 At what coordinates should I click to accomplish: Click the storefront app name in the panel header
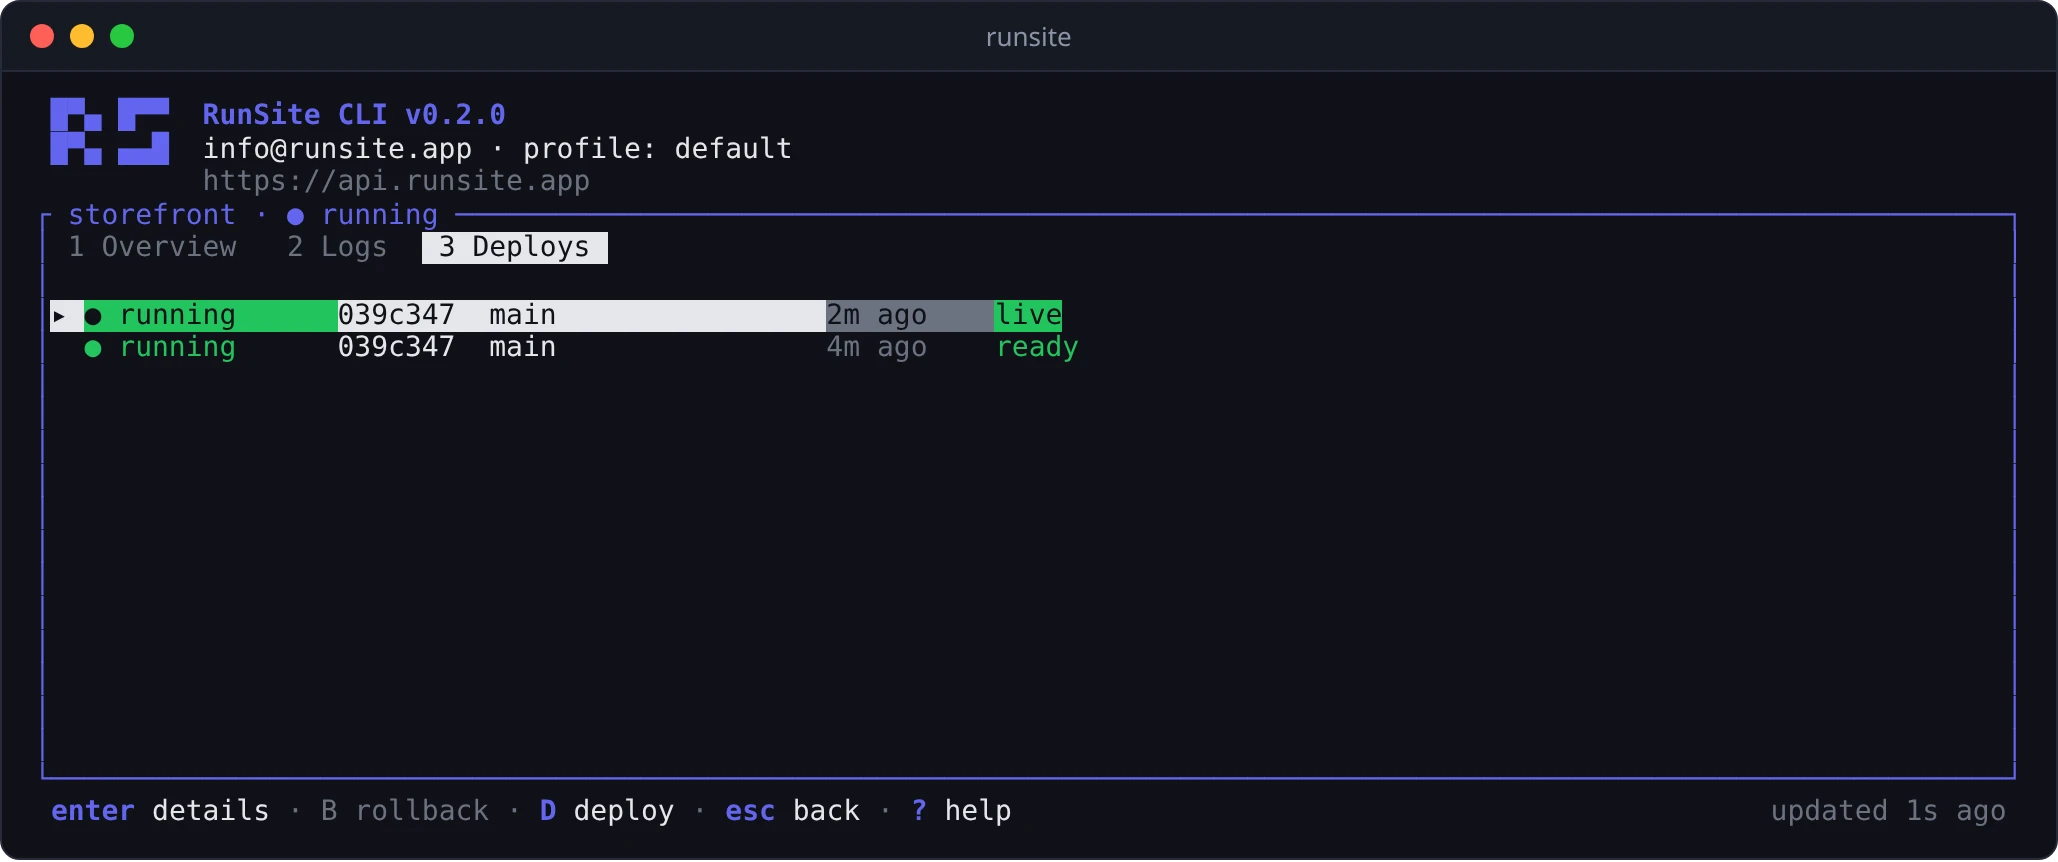[x=152, y=215]
